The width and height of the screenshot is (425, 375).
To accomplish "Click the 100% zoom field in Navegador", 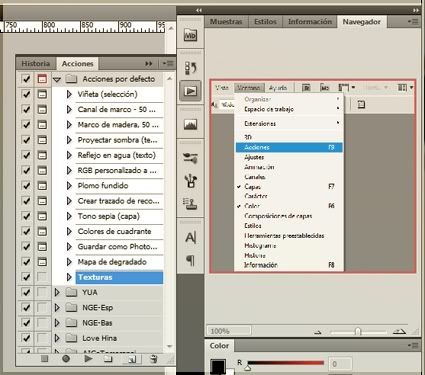I will [229, 331].
